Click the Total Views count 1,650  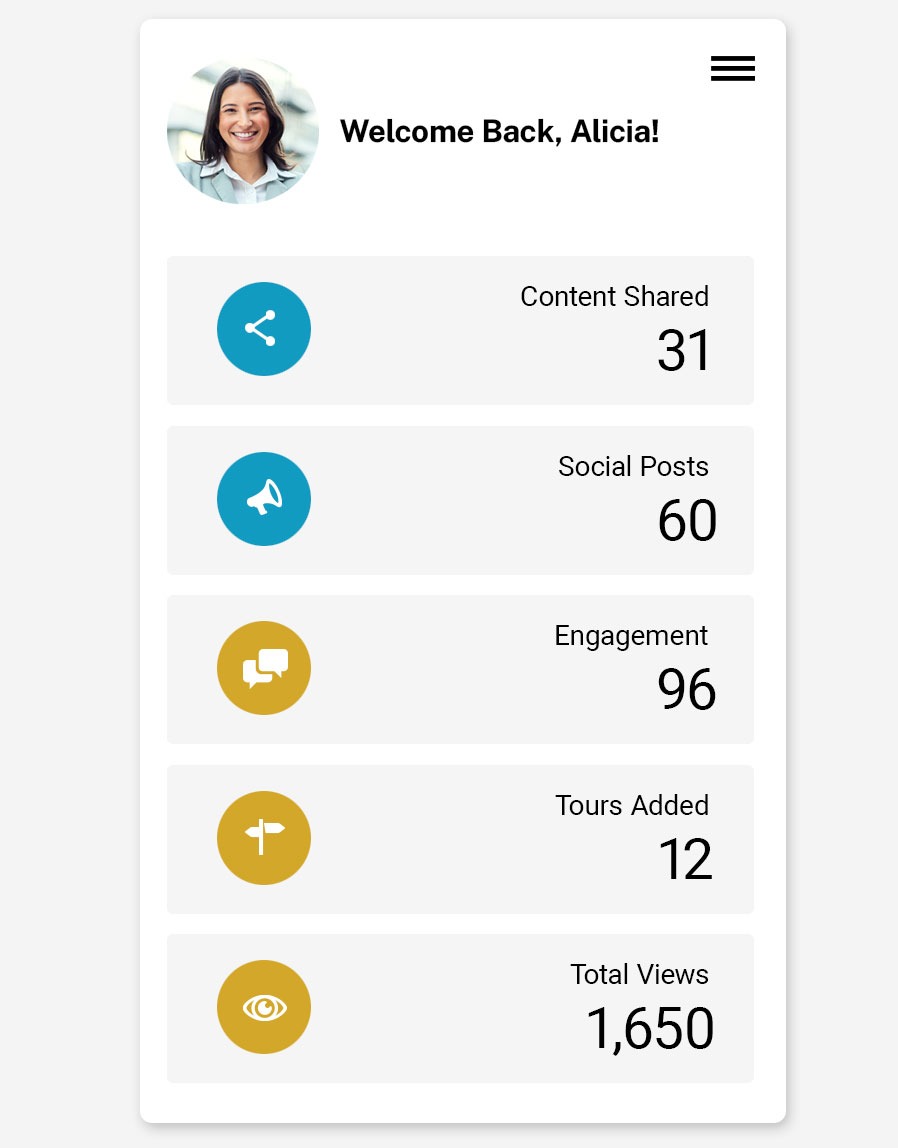(x=650, y=1029)
